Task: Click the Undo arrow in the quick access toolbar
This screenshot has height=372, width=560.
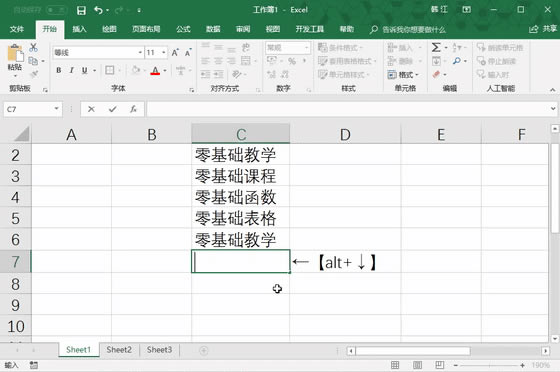Action: click(98, 10)
